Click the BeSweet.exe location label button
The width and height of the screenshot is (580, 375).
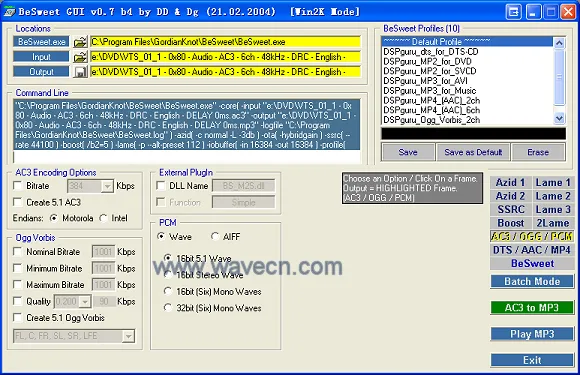pos(41,42)
